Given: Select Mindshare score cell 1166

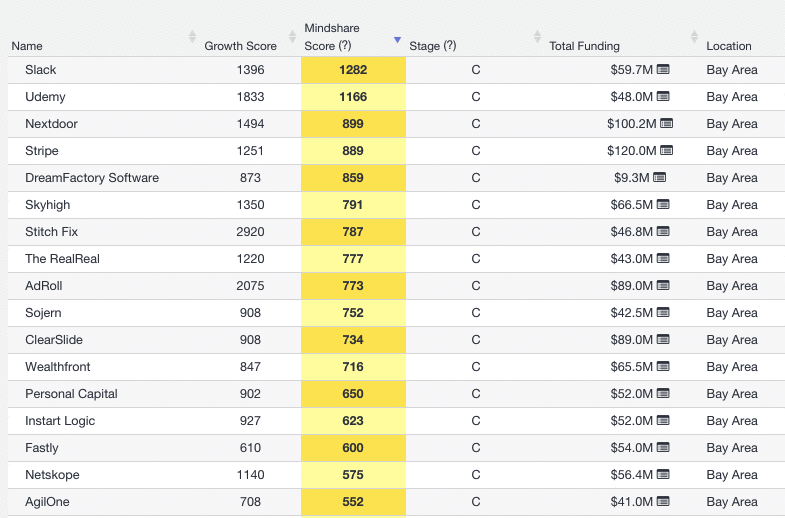Looking at the screenshot, I should pyautogui.click(x=353, y=97).
